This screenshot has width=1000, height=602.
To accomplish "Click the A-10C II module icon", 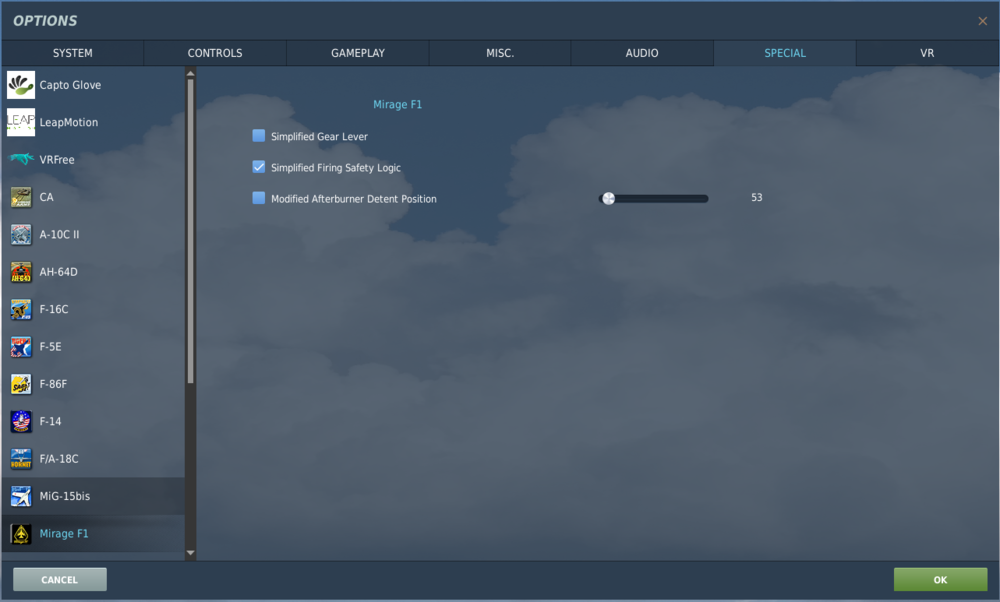I will point(20,234).
